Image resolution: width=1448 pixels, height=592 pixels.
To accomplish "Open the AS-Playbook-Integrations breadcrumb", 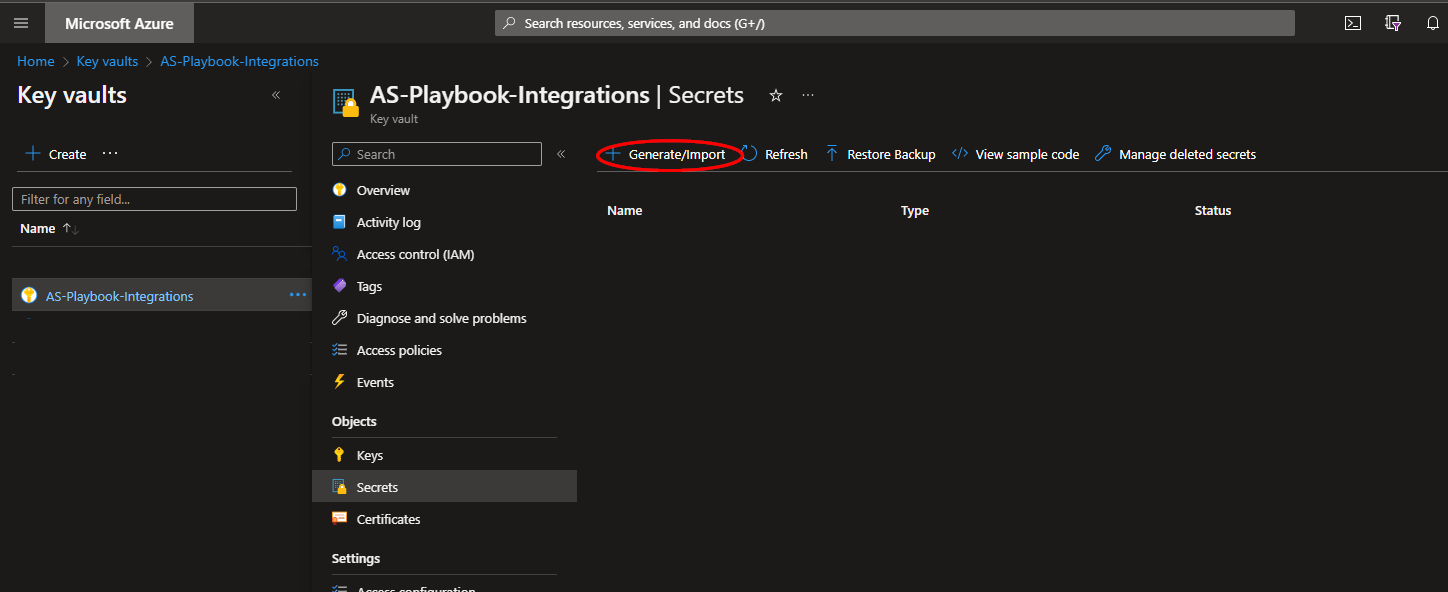I will pos(239,61).
